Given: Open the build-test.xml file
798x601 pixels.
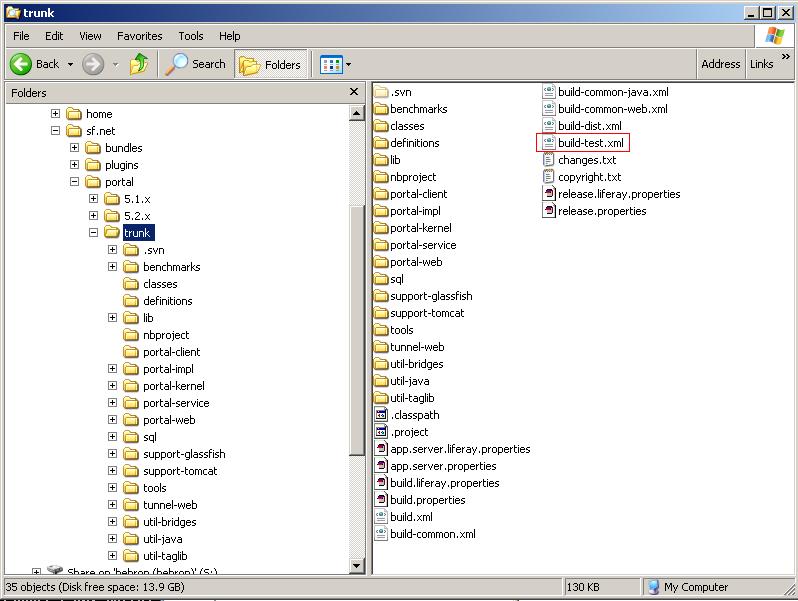Looking at the screenshot, I should coord(590,143).
